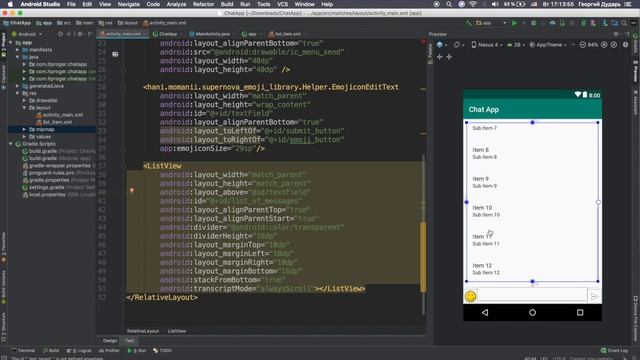Click the Make Project hammer icon
This screenshot has width=640, height=360.
click(469, 23)
